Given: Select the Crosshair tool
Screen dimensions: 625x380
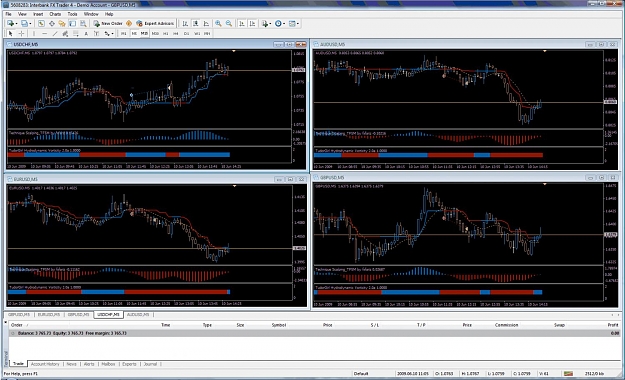Looking at the screenshot, I should [21, 33].
